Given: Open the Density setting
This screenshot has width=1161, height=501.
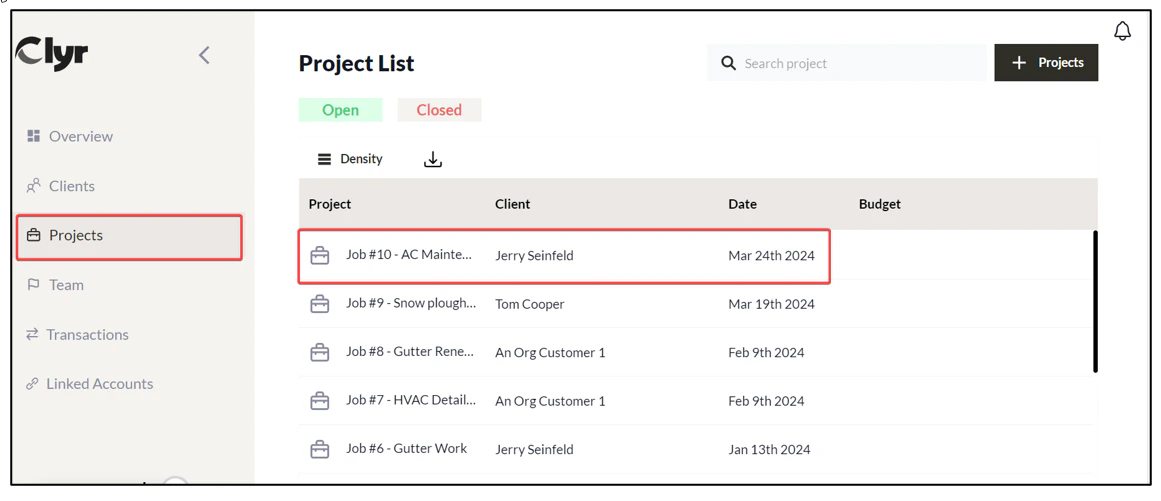Looking at the screenshot, I should point(350,158).
